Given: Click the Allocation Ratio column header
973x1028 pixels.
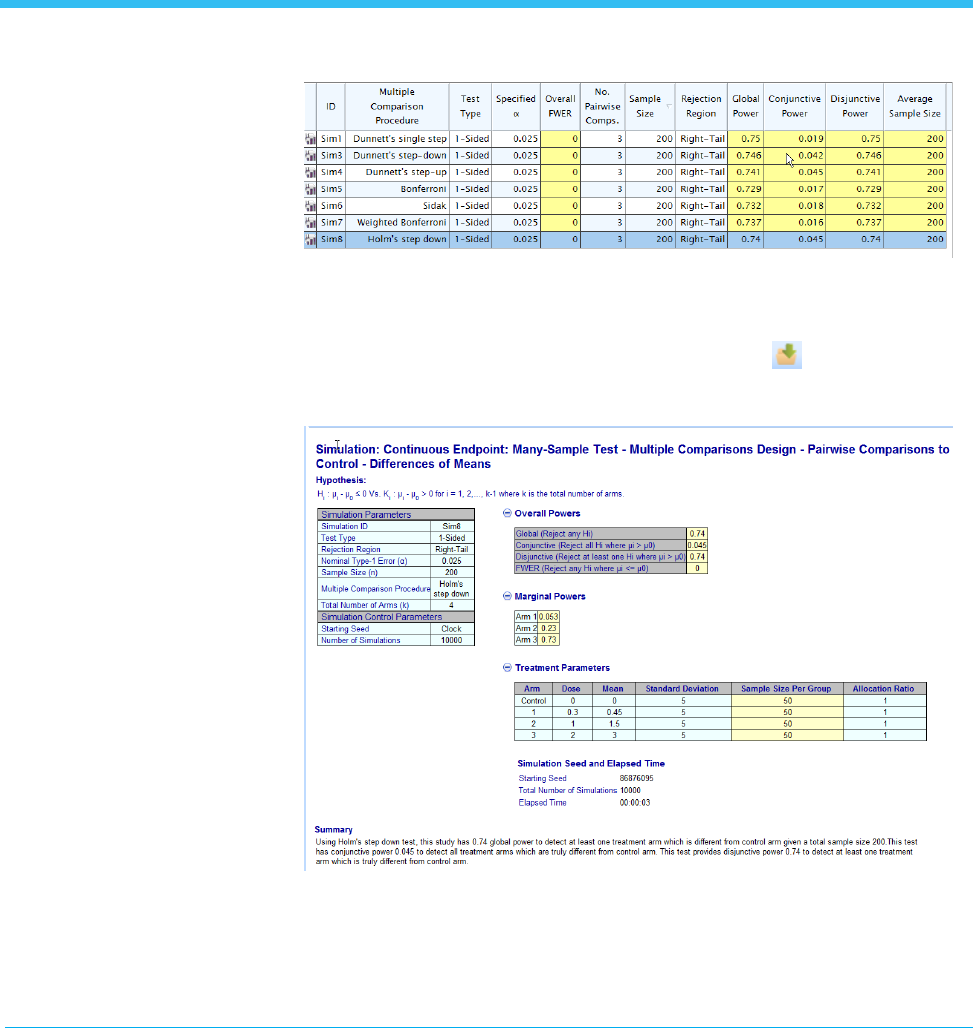Looking at the screenshot, I should (x=884, y=689).
